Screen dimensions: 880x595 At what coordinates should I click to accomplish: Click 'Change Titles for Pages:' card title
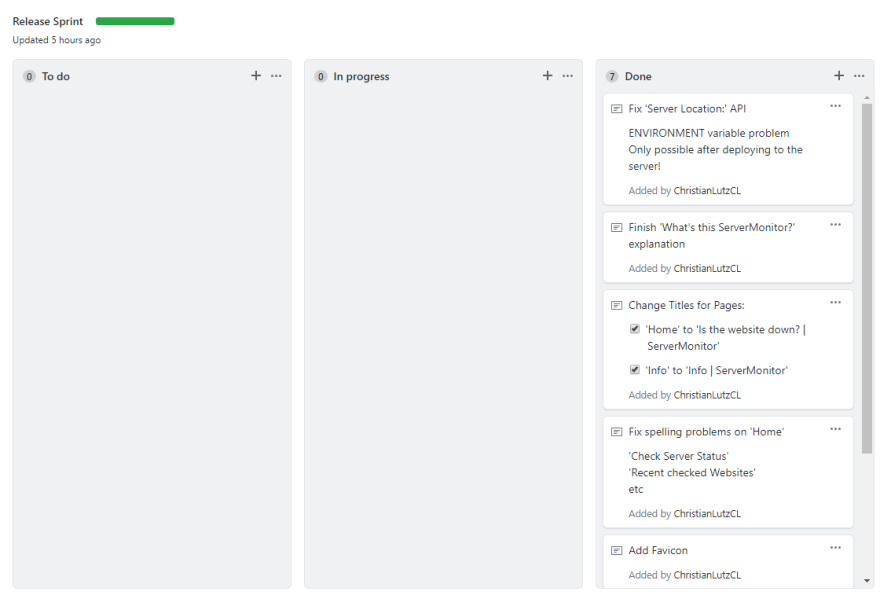[686, 305]
